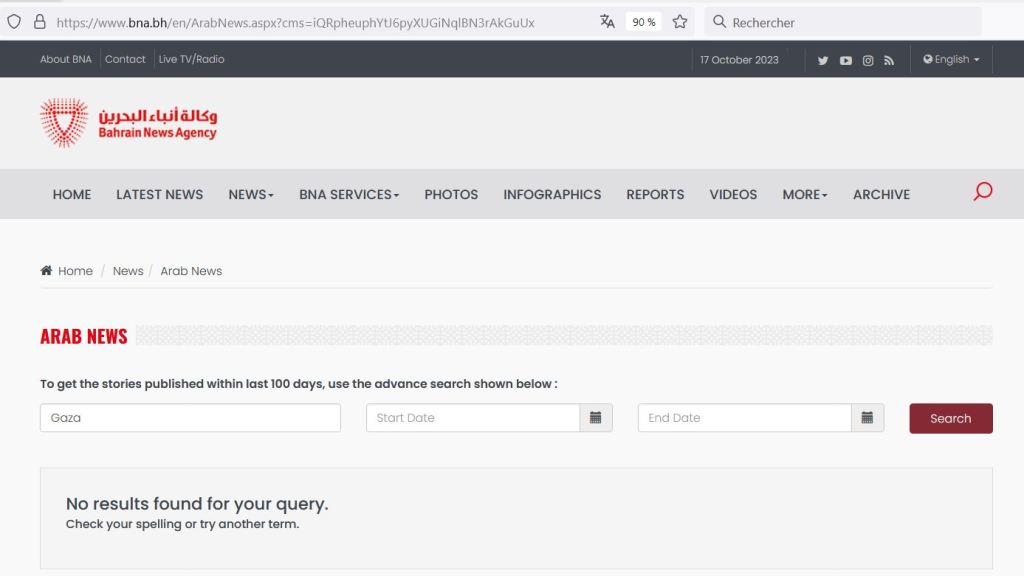Open the INFOGRAPHICS menu item
Image resolution: width=1024 pixels, height=576 pixels.
pyautogui.click(x=552, y=195)
